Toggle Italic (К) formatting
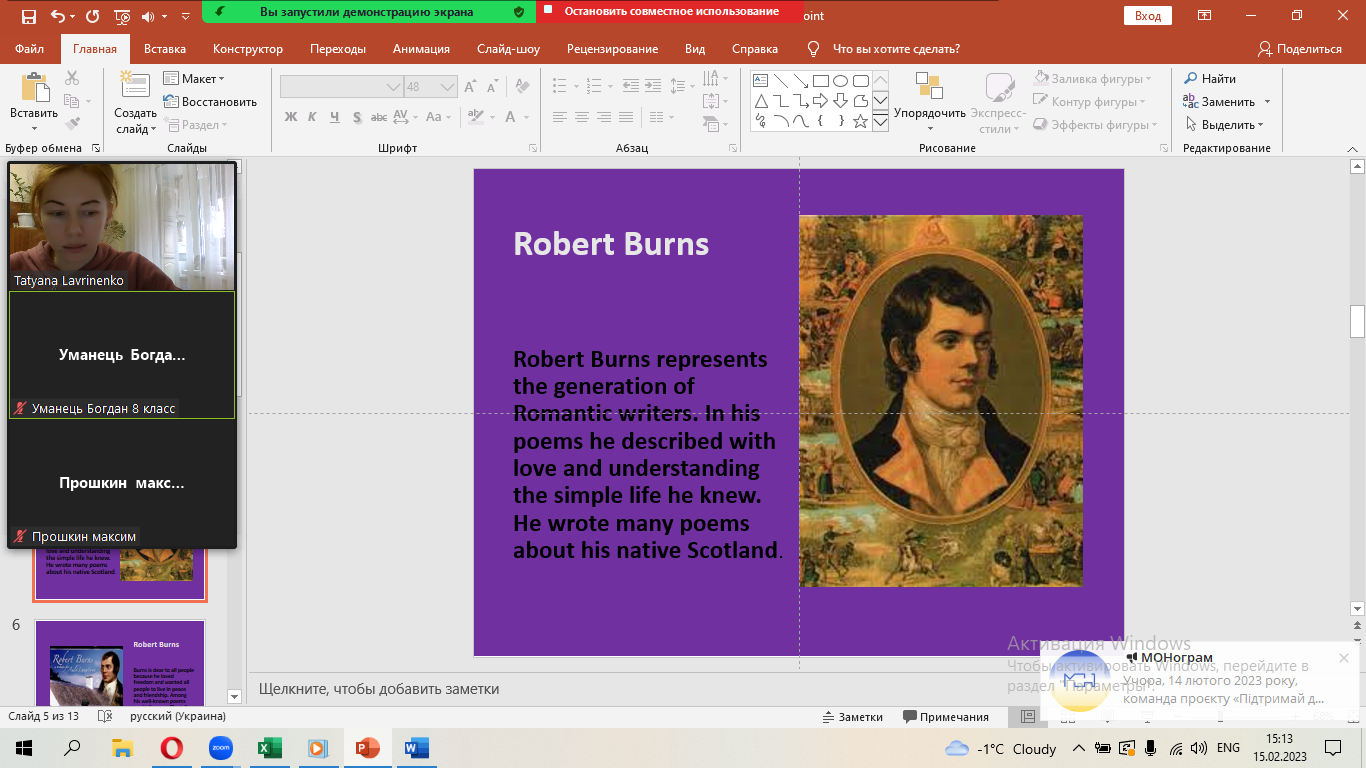1366x768 pixels. point(313,117)
